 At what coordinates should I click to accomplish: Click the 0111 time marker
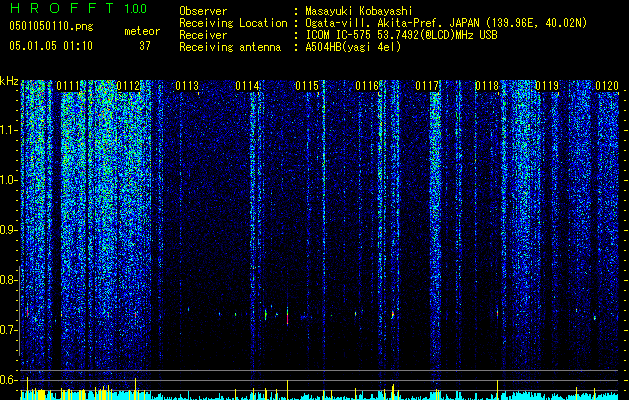tap(68, 86)
